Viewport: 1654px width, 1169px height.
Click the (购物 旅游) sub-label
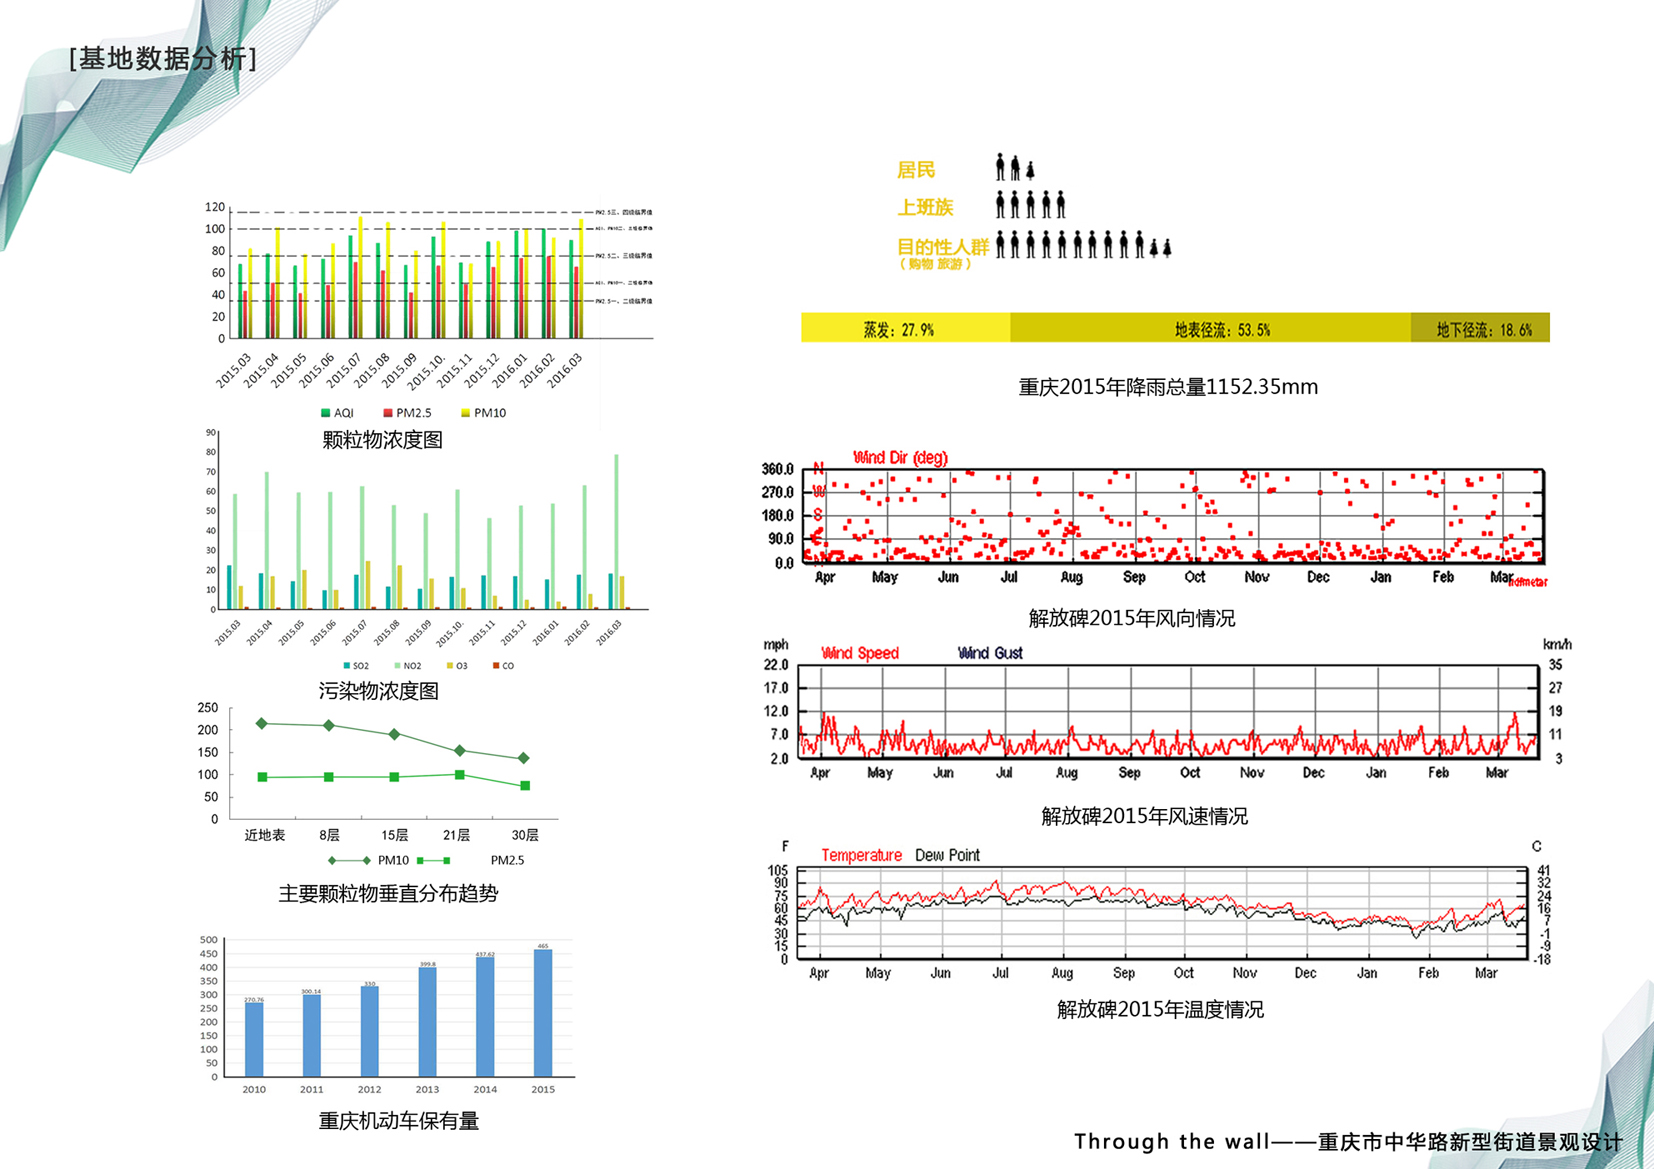click(x=936, y=265)
